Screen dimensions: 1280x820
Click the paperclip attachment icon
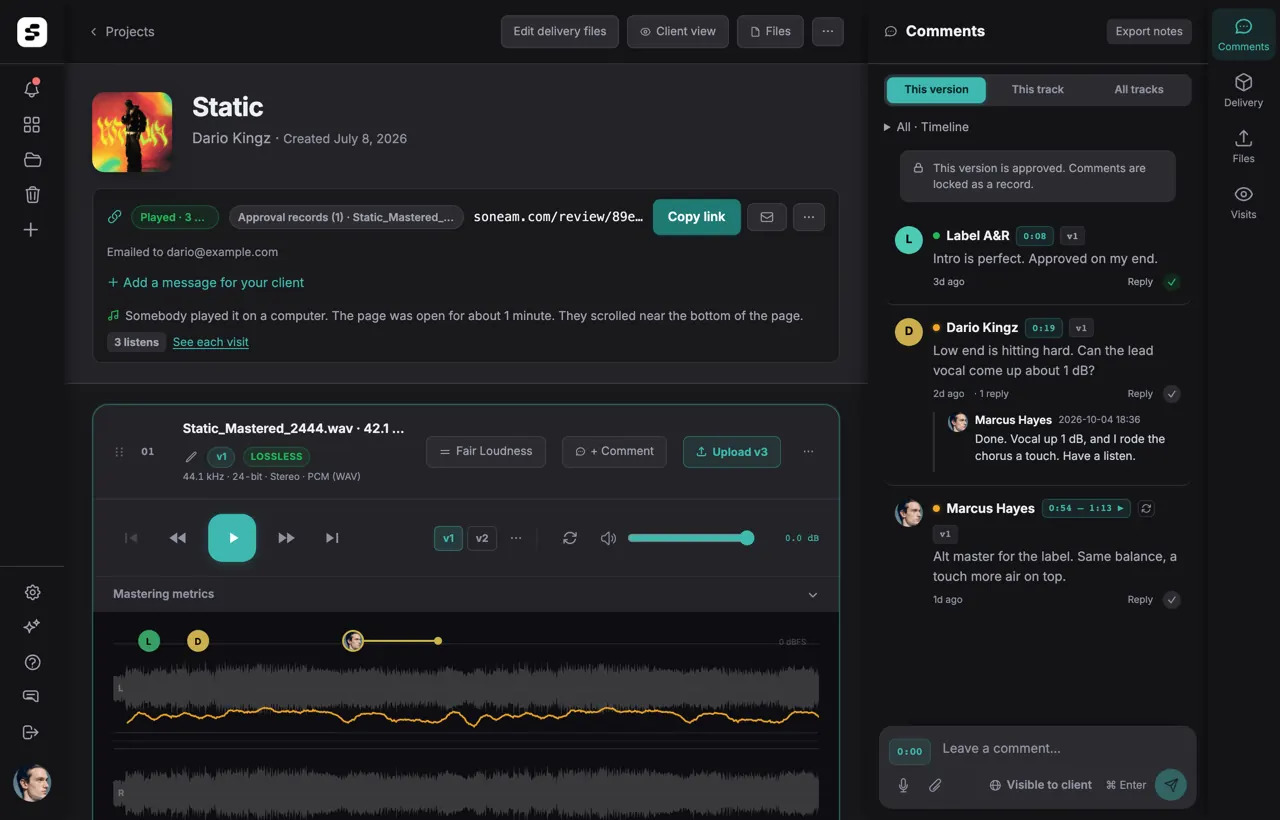pyautogui.click(x=935, y=785)
